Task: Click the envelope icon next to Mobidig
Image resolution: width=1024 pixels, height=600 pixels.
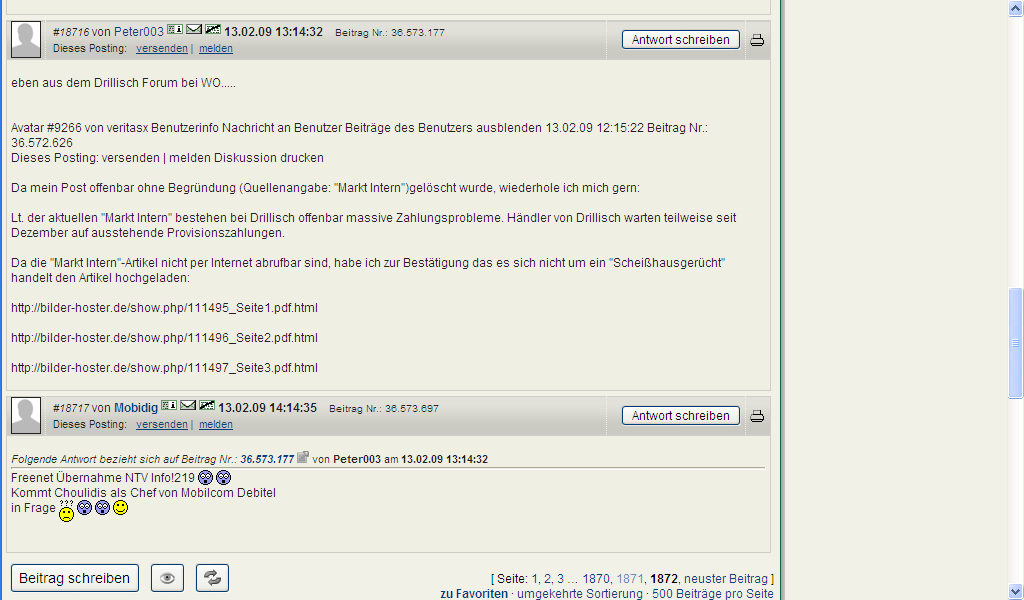Action: [188, 407]
